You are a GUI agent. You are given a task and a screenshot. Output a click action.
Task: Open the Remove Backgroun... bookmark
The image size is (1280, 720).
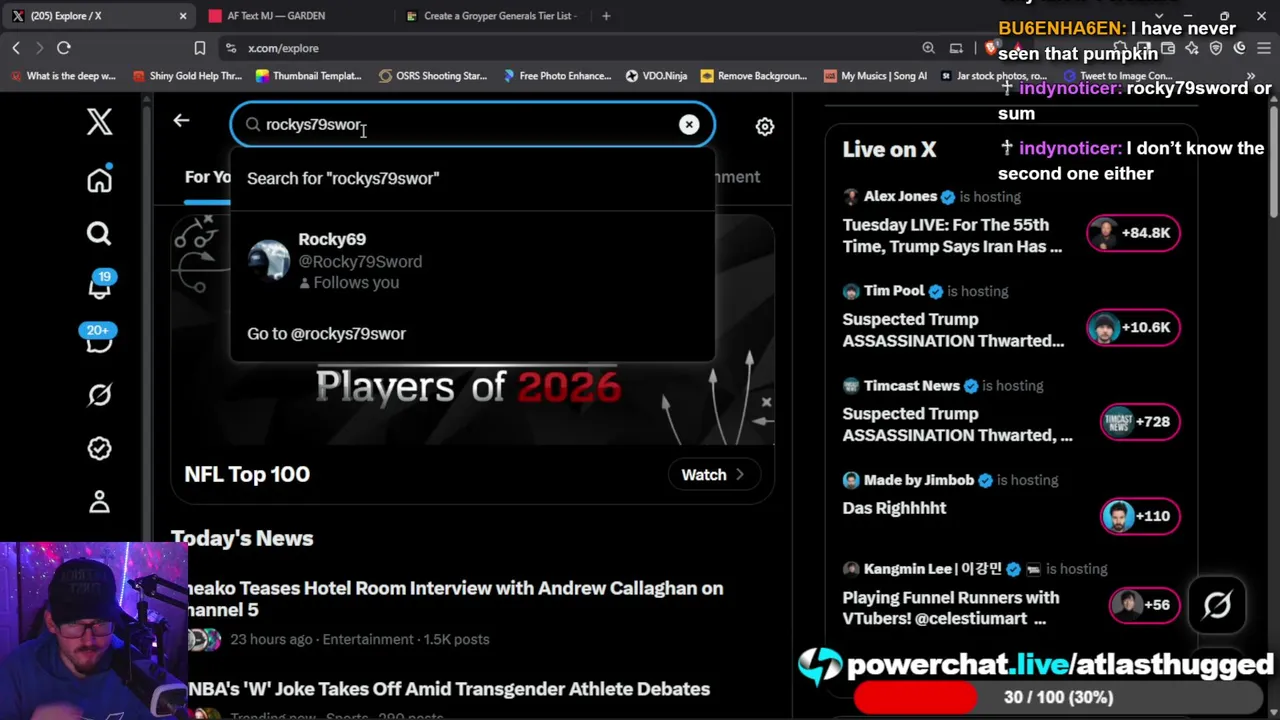click(754, 76)
